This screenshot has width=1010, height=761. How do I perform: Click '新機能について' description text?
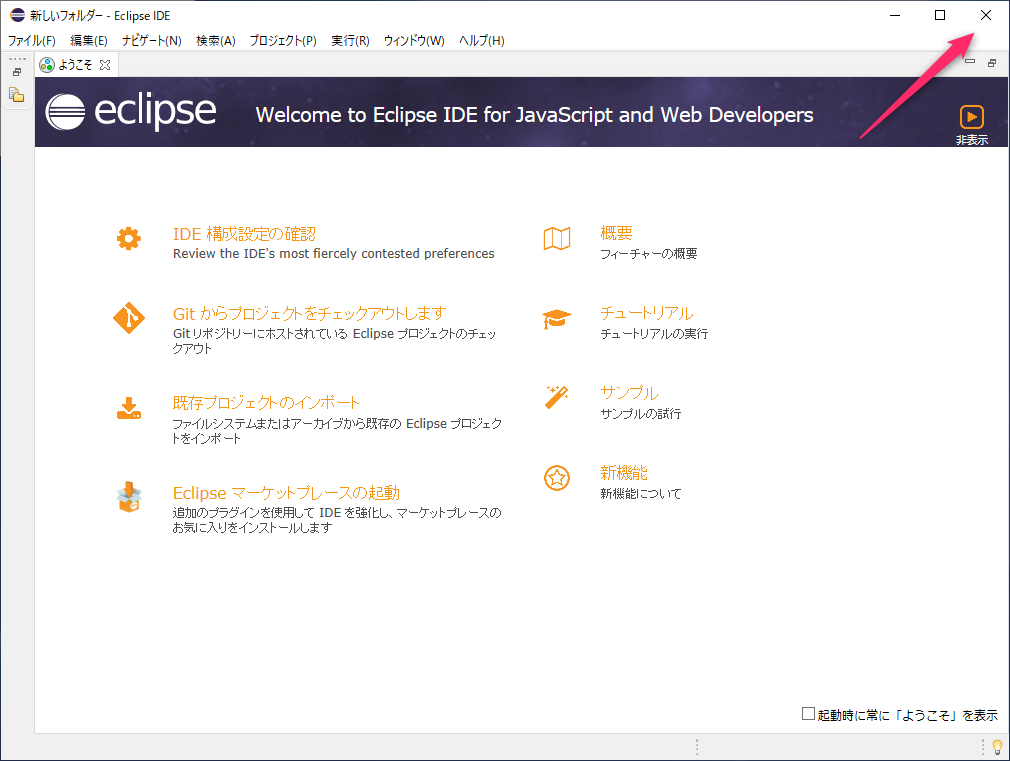pyautogui.click(x=640, y=494)
